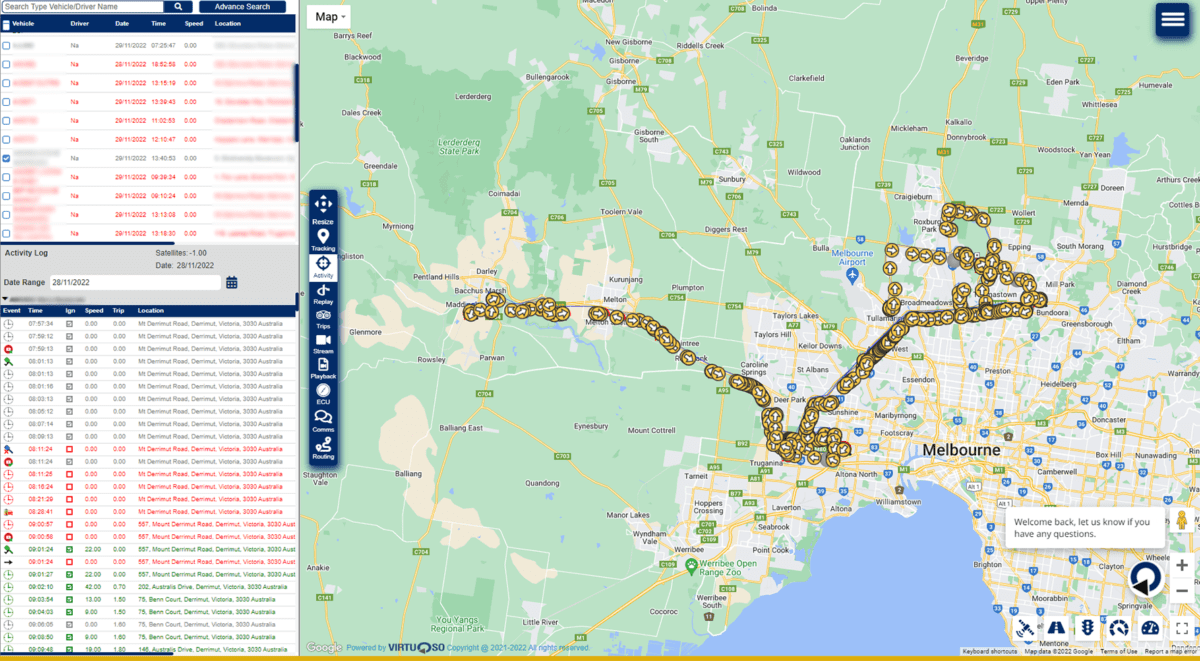The width and height of the screenshot is (1200, 661).
Task: Check the select-all checkbox in vehicle list header
Action: click(x=7, y=23)
